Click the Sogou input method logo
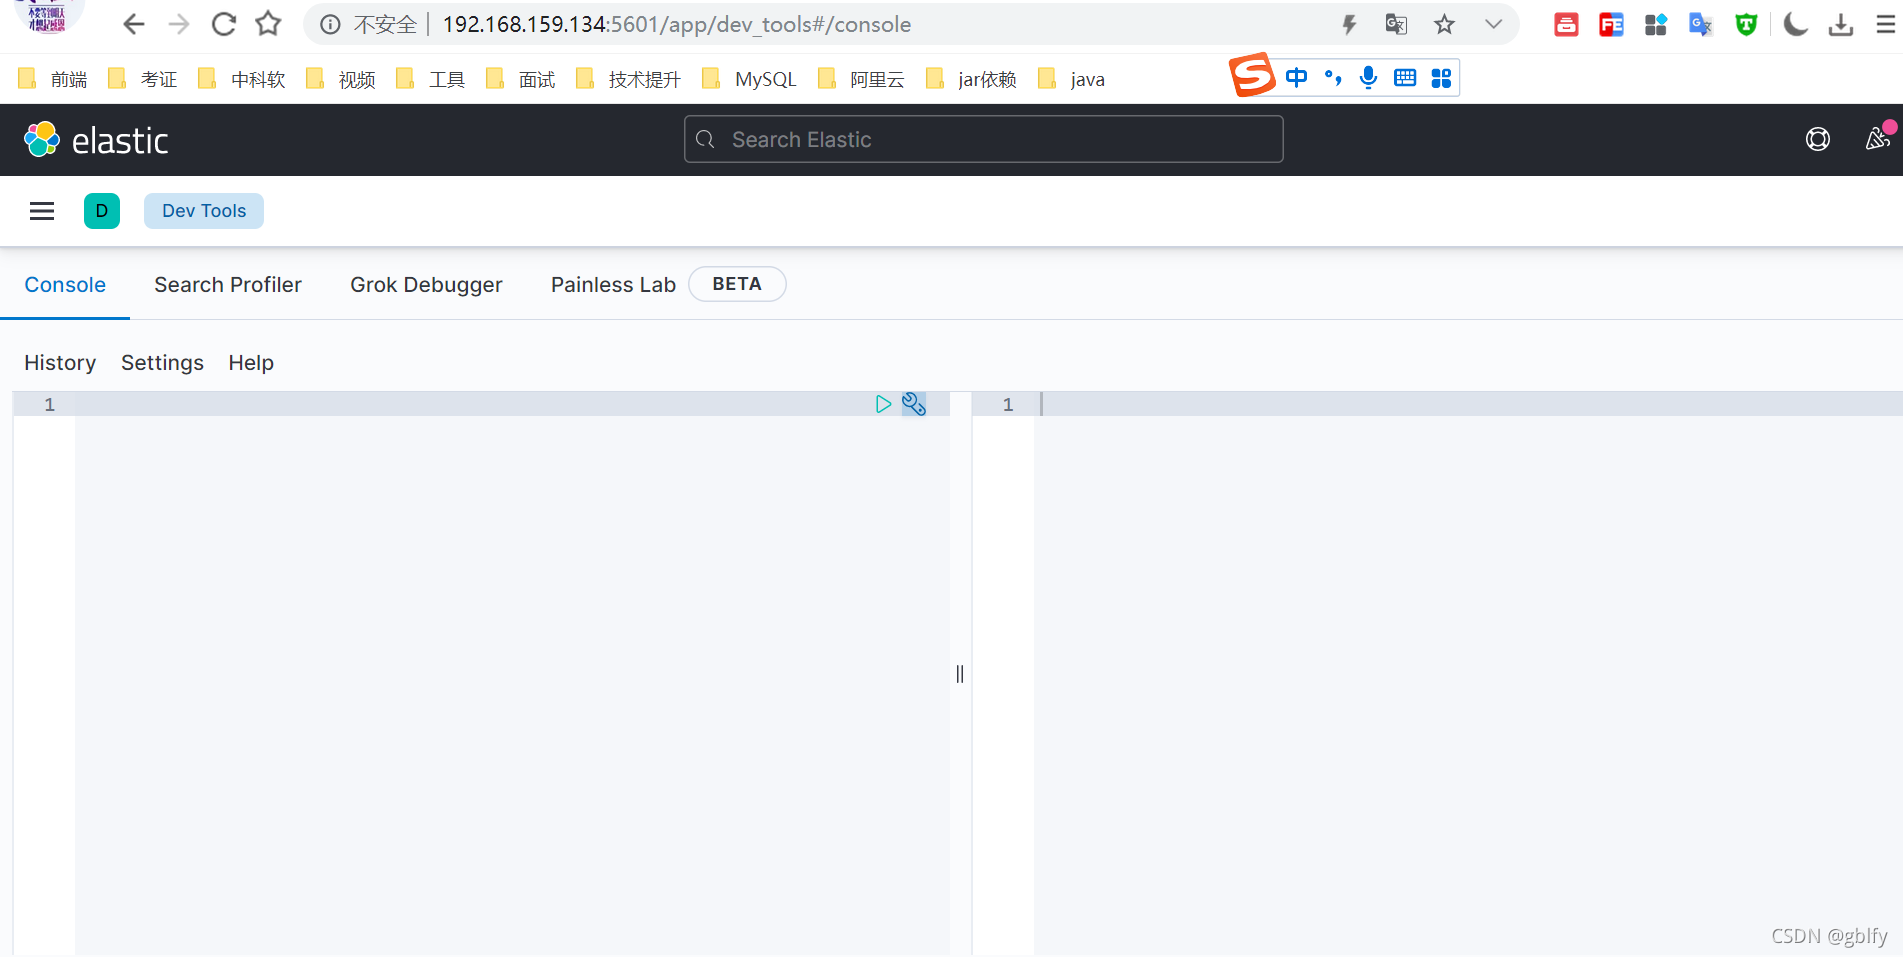This screenshot has width=1903, height=957. tap(1252, 75)
